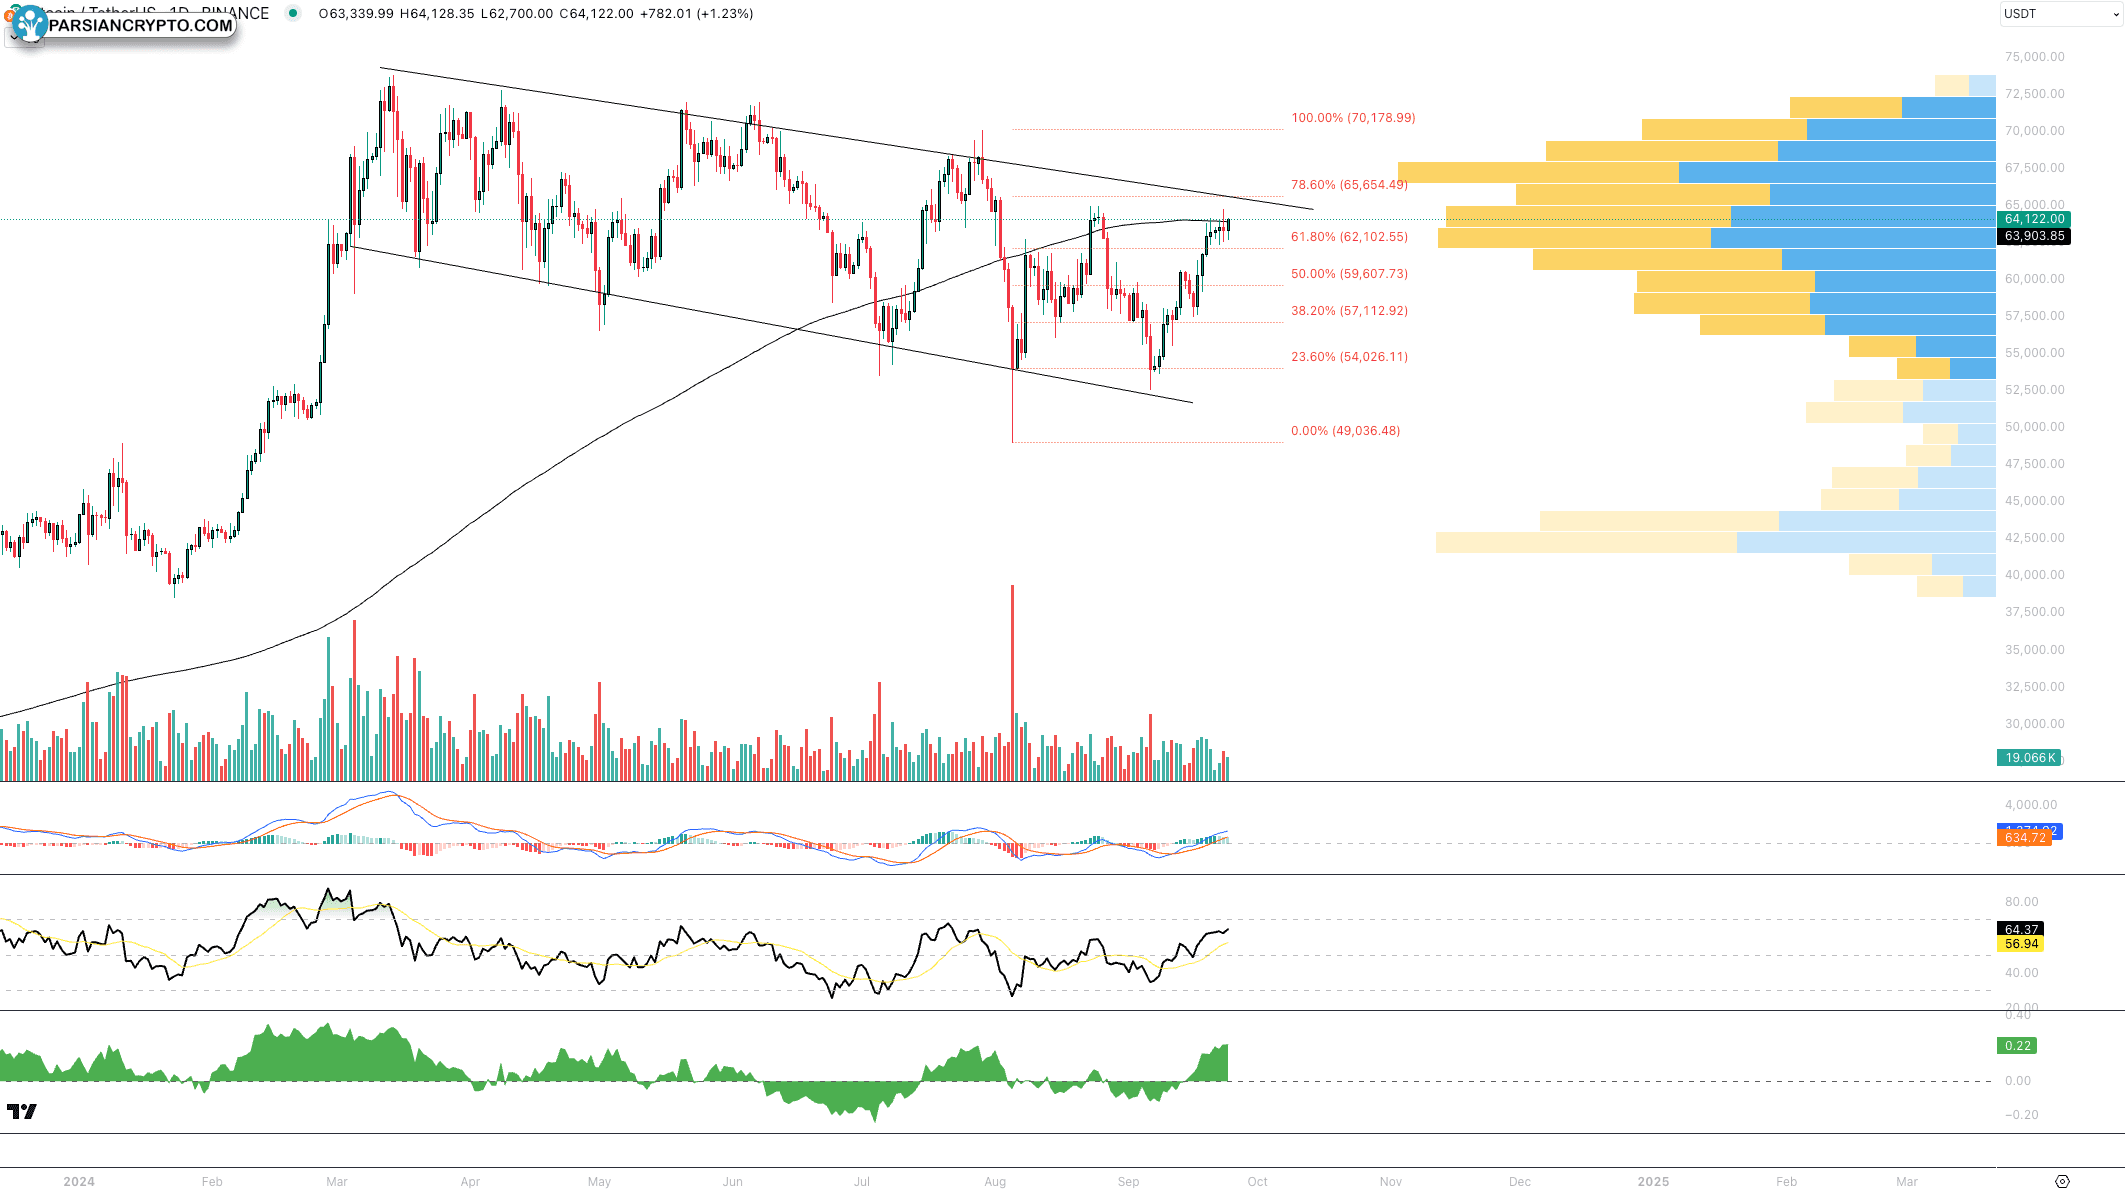Click the 80.00 RSI scale label
Viewport: 2125px width, 1191px height.
[x=2021, y=902]
